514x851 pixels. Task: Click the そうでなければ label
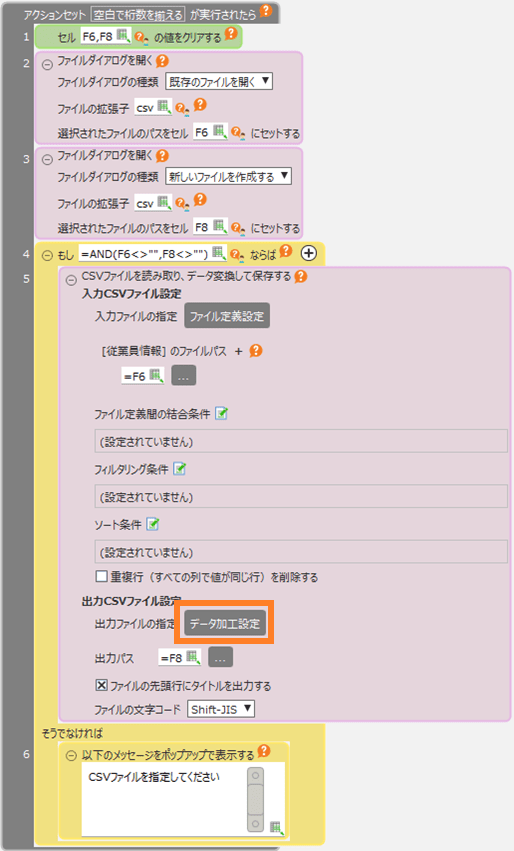coord(72,733)
